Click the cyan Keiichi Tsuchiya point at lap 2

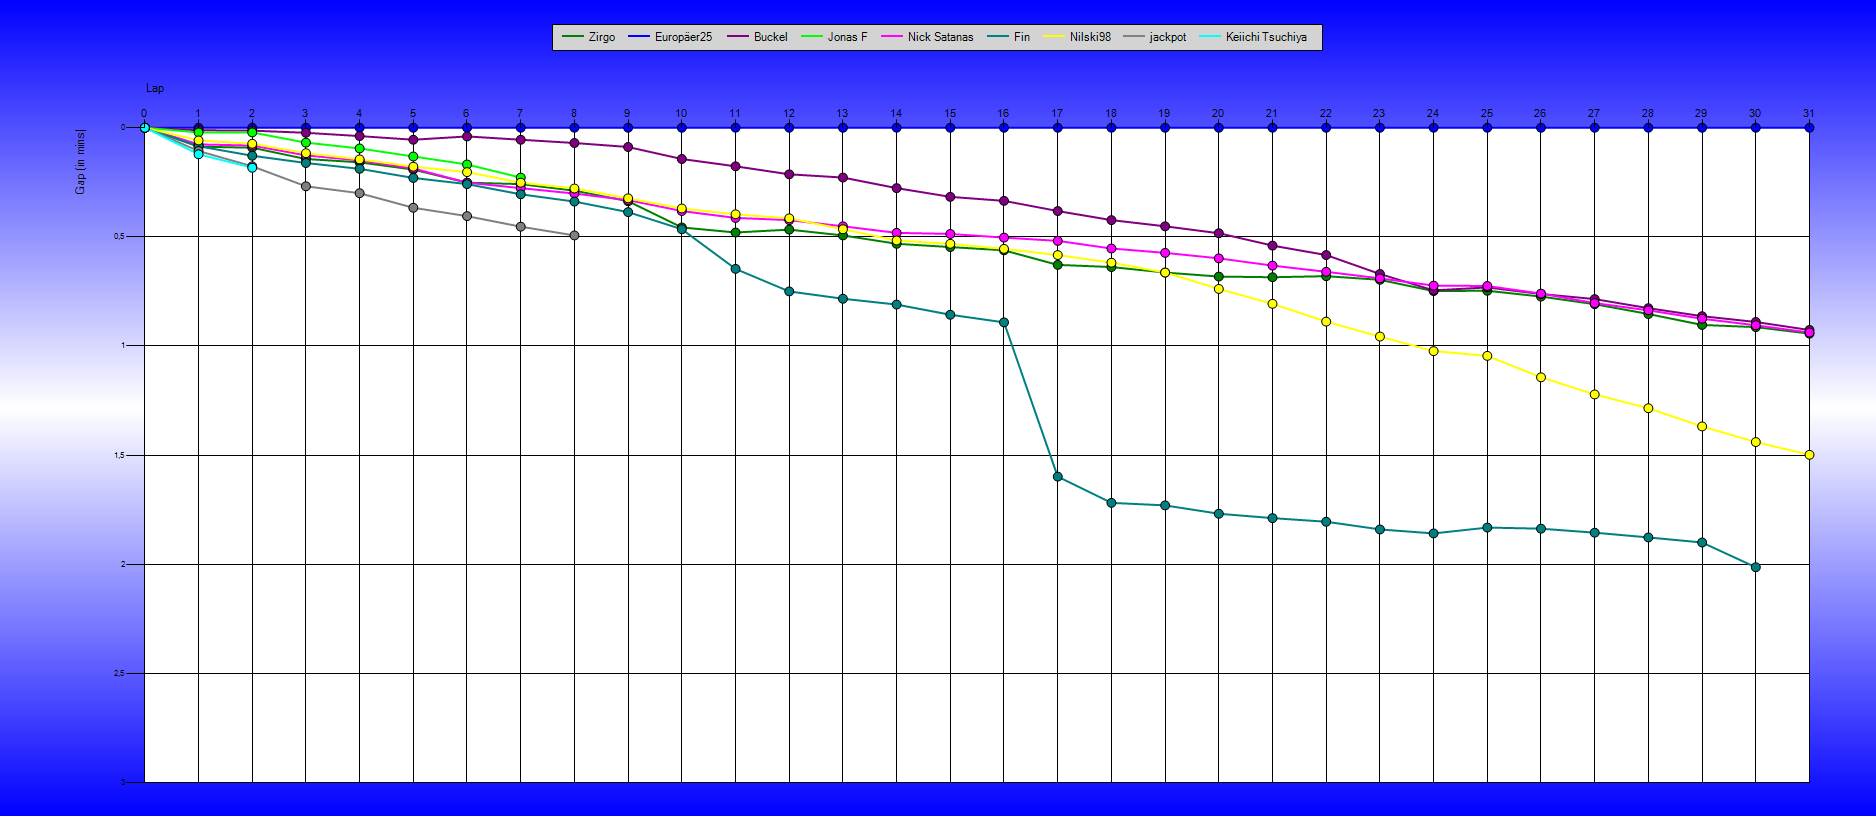click(252, 167)
